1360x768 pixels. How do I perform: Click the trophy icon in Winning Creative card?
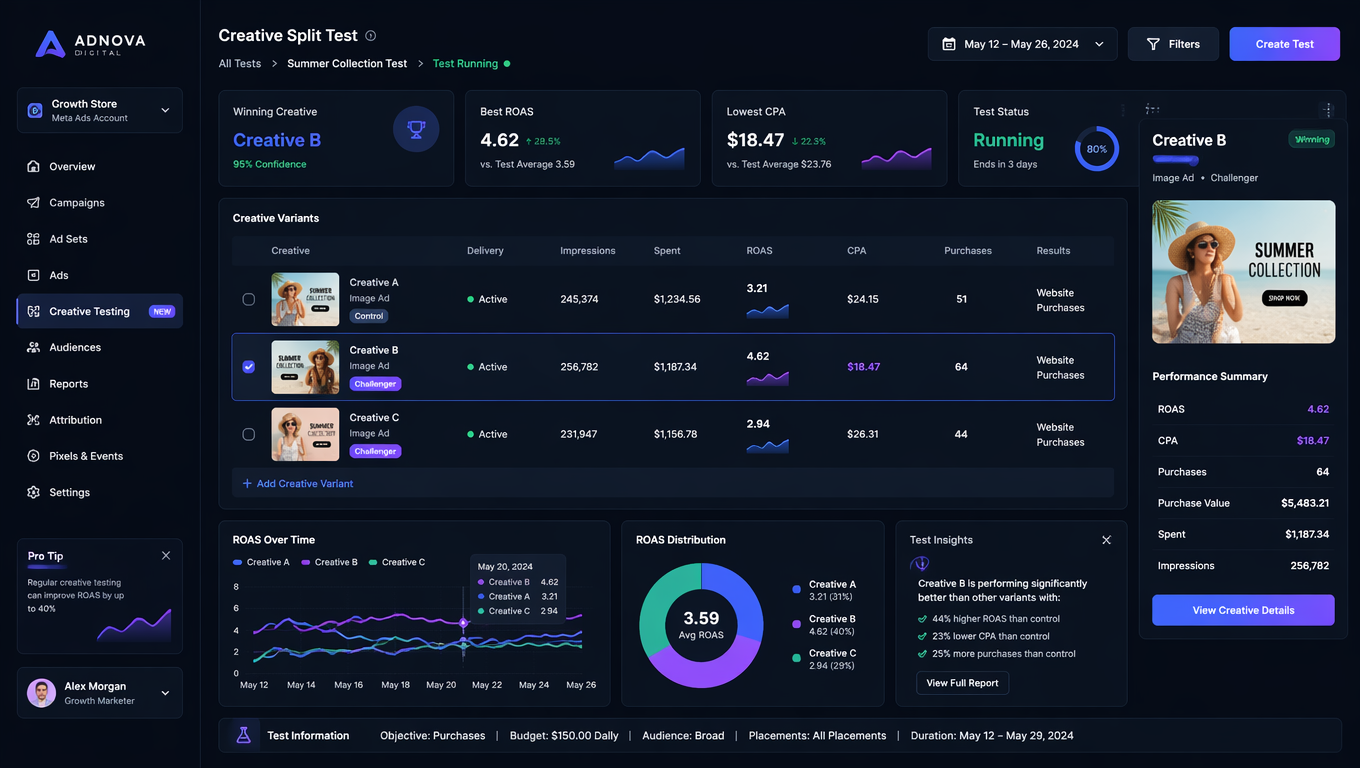point(416,130)
